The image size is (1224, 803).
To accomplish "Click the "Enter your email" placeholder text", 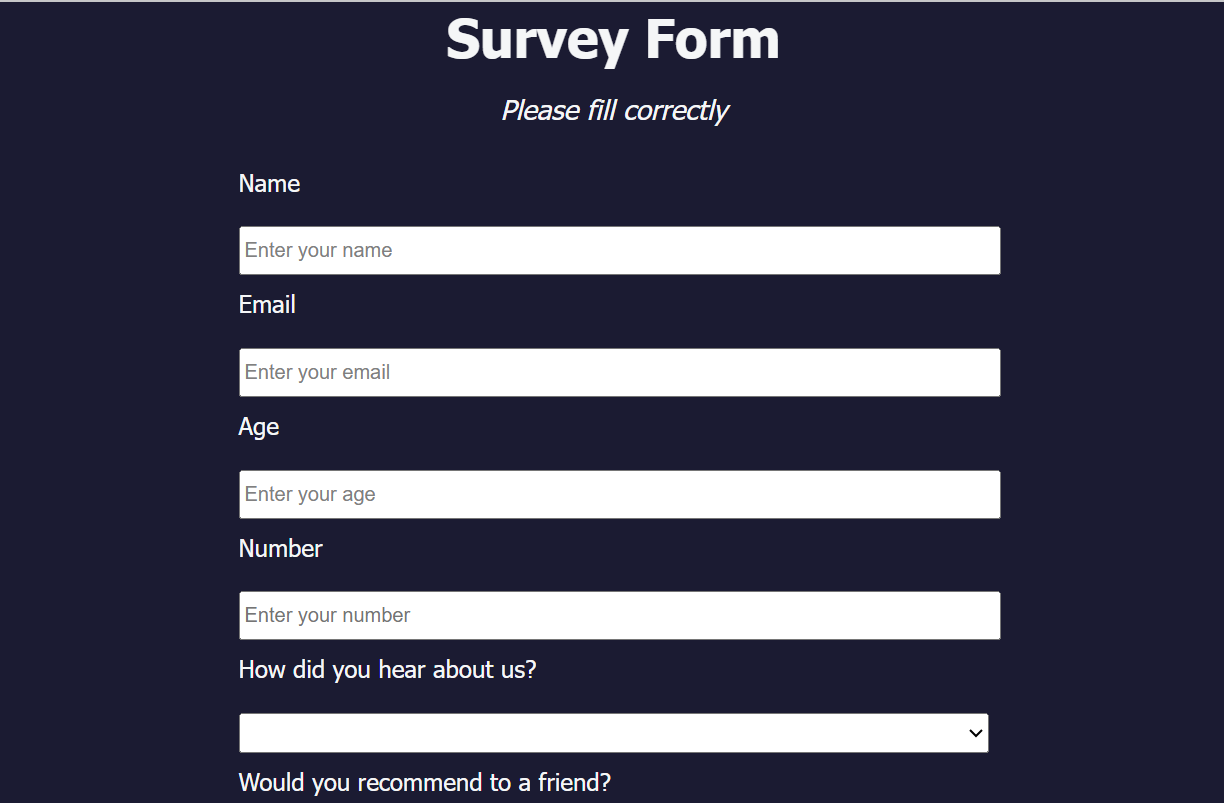I will [317, 372].
